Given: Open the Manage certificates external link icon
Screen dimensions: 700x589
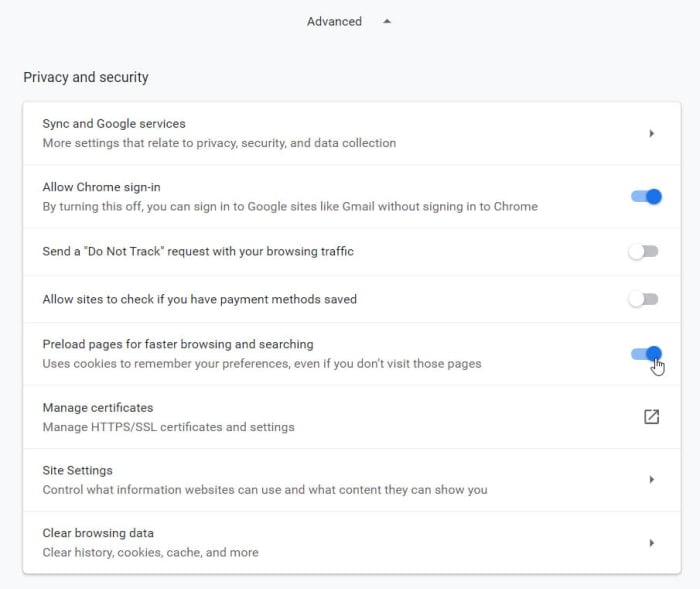Looking at the screenshot, I should pyautogui.click(x=651, y=417).
